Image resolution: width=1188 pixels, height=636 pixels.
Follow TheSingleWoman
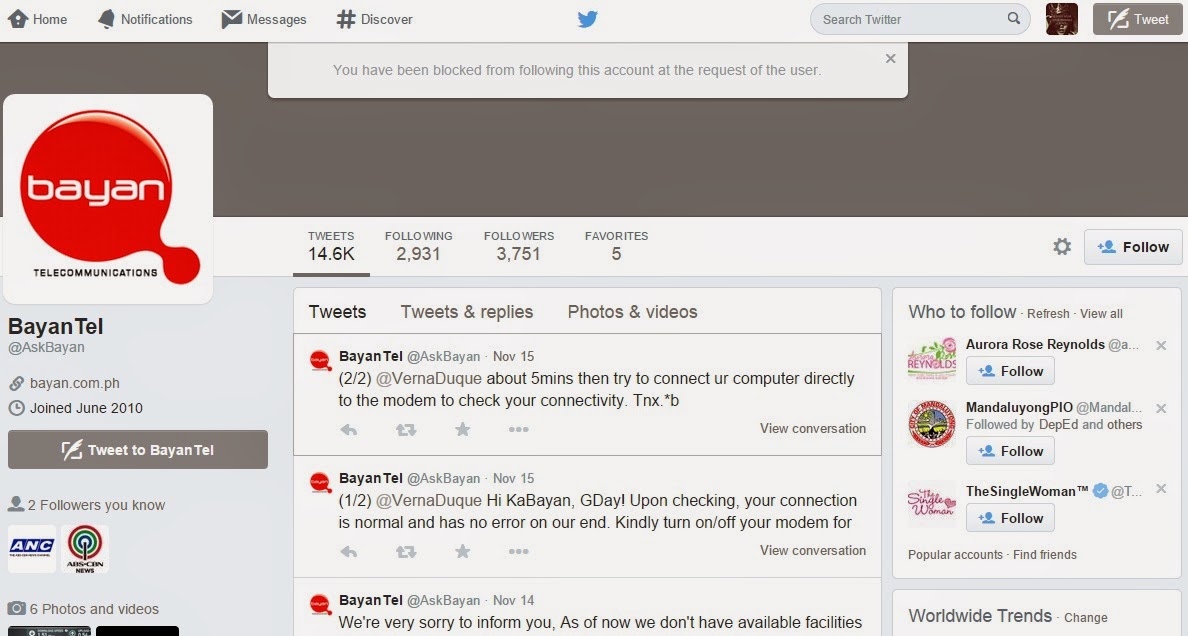coord(1010,519)
